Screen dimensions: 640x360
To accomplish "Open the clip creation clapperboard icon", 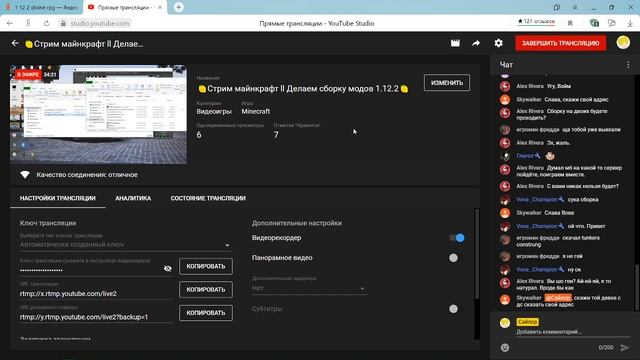I will click(455, 43).
